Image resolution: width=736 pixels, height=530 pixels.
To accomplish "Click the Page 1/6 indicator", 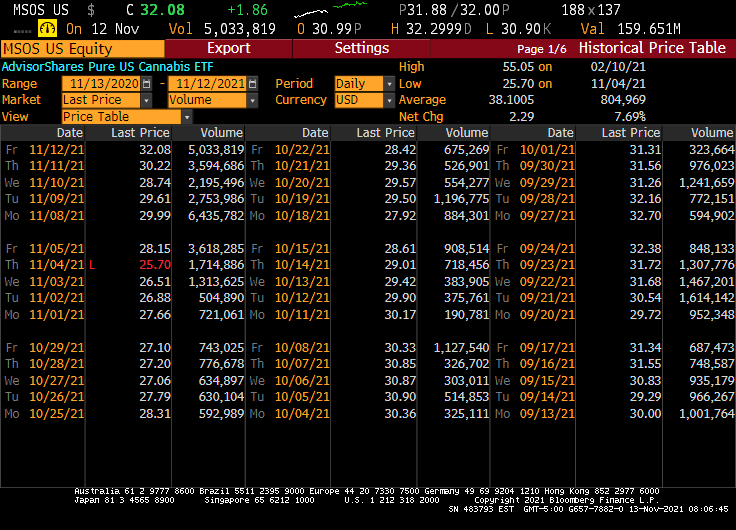I will 542,49.
